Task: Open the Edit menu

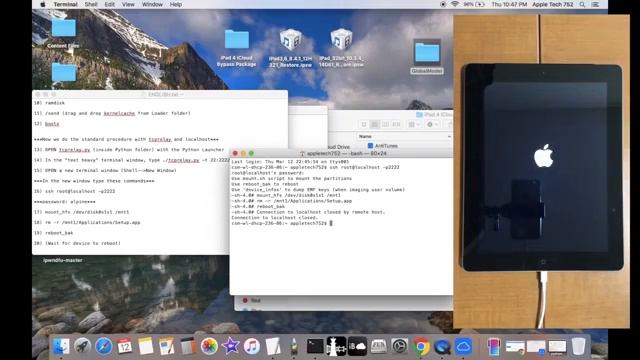Action: point(109,4)
